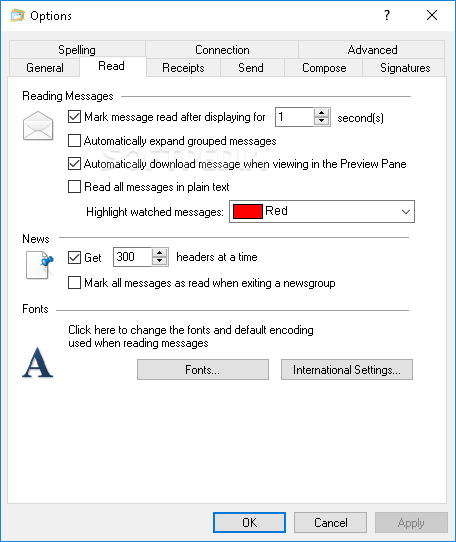
Task: Increase the seconds value with up arrow
Action: pos(322,113)
